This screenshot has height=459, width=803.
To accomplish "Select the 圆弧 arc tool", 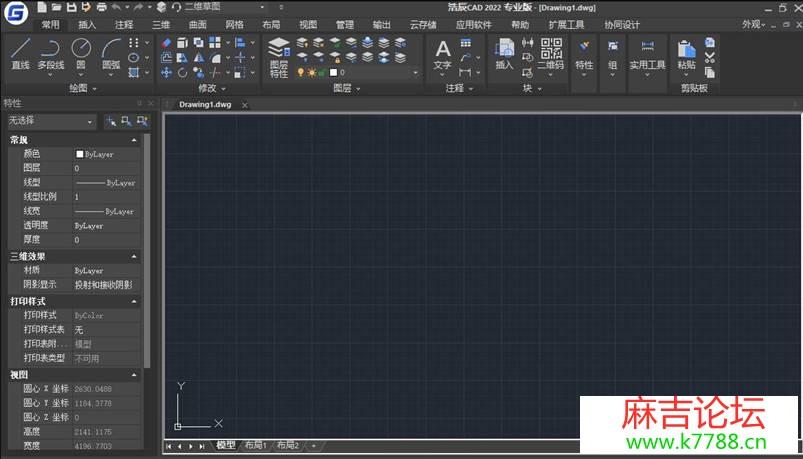I will (111, 54).
